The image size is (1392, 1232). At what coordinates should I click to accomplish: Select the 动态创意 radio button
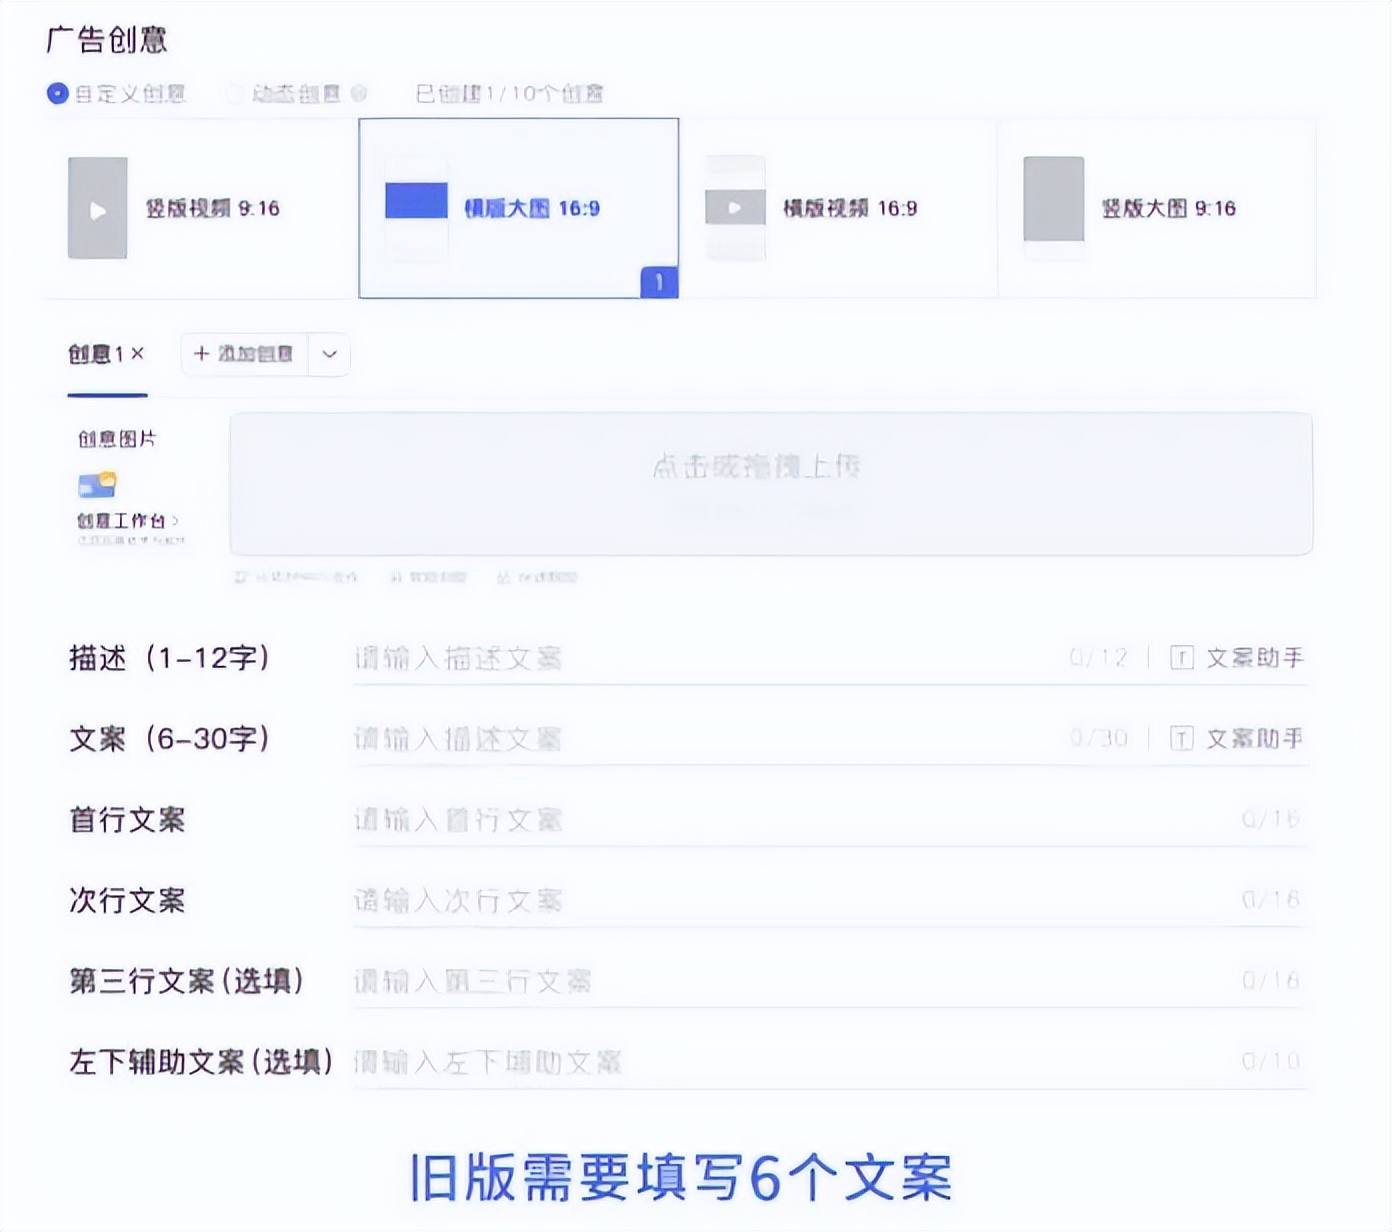(235, 93)
